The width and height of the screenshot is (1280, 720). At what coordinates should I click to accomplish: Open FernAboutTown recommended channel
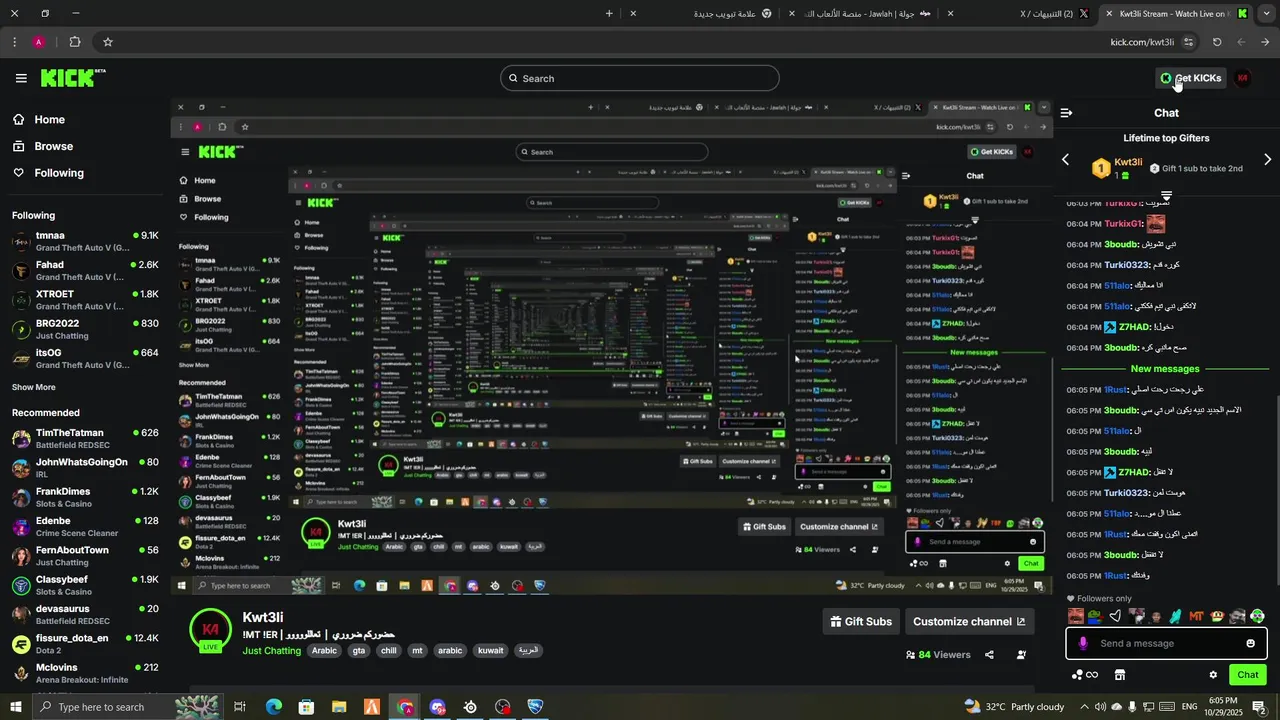tap(85, 556)
